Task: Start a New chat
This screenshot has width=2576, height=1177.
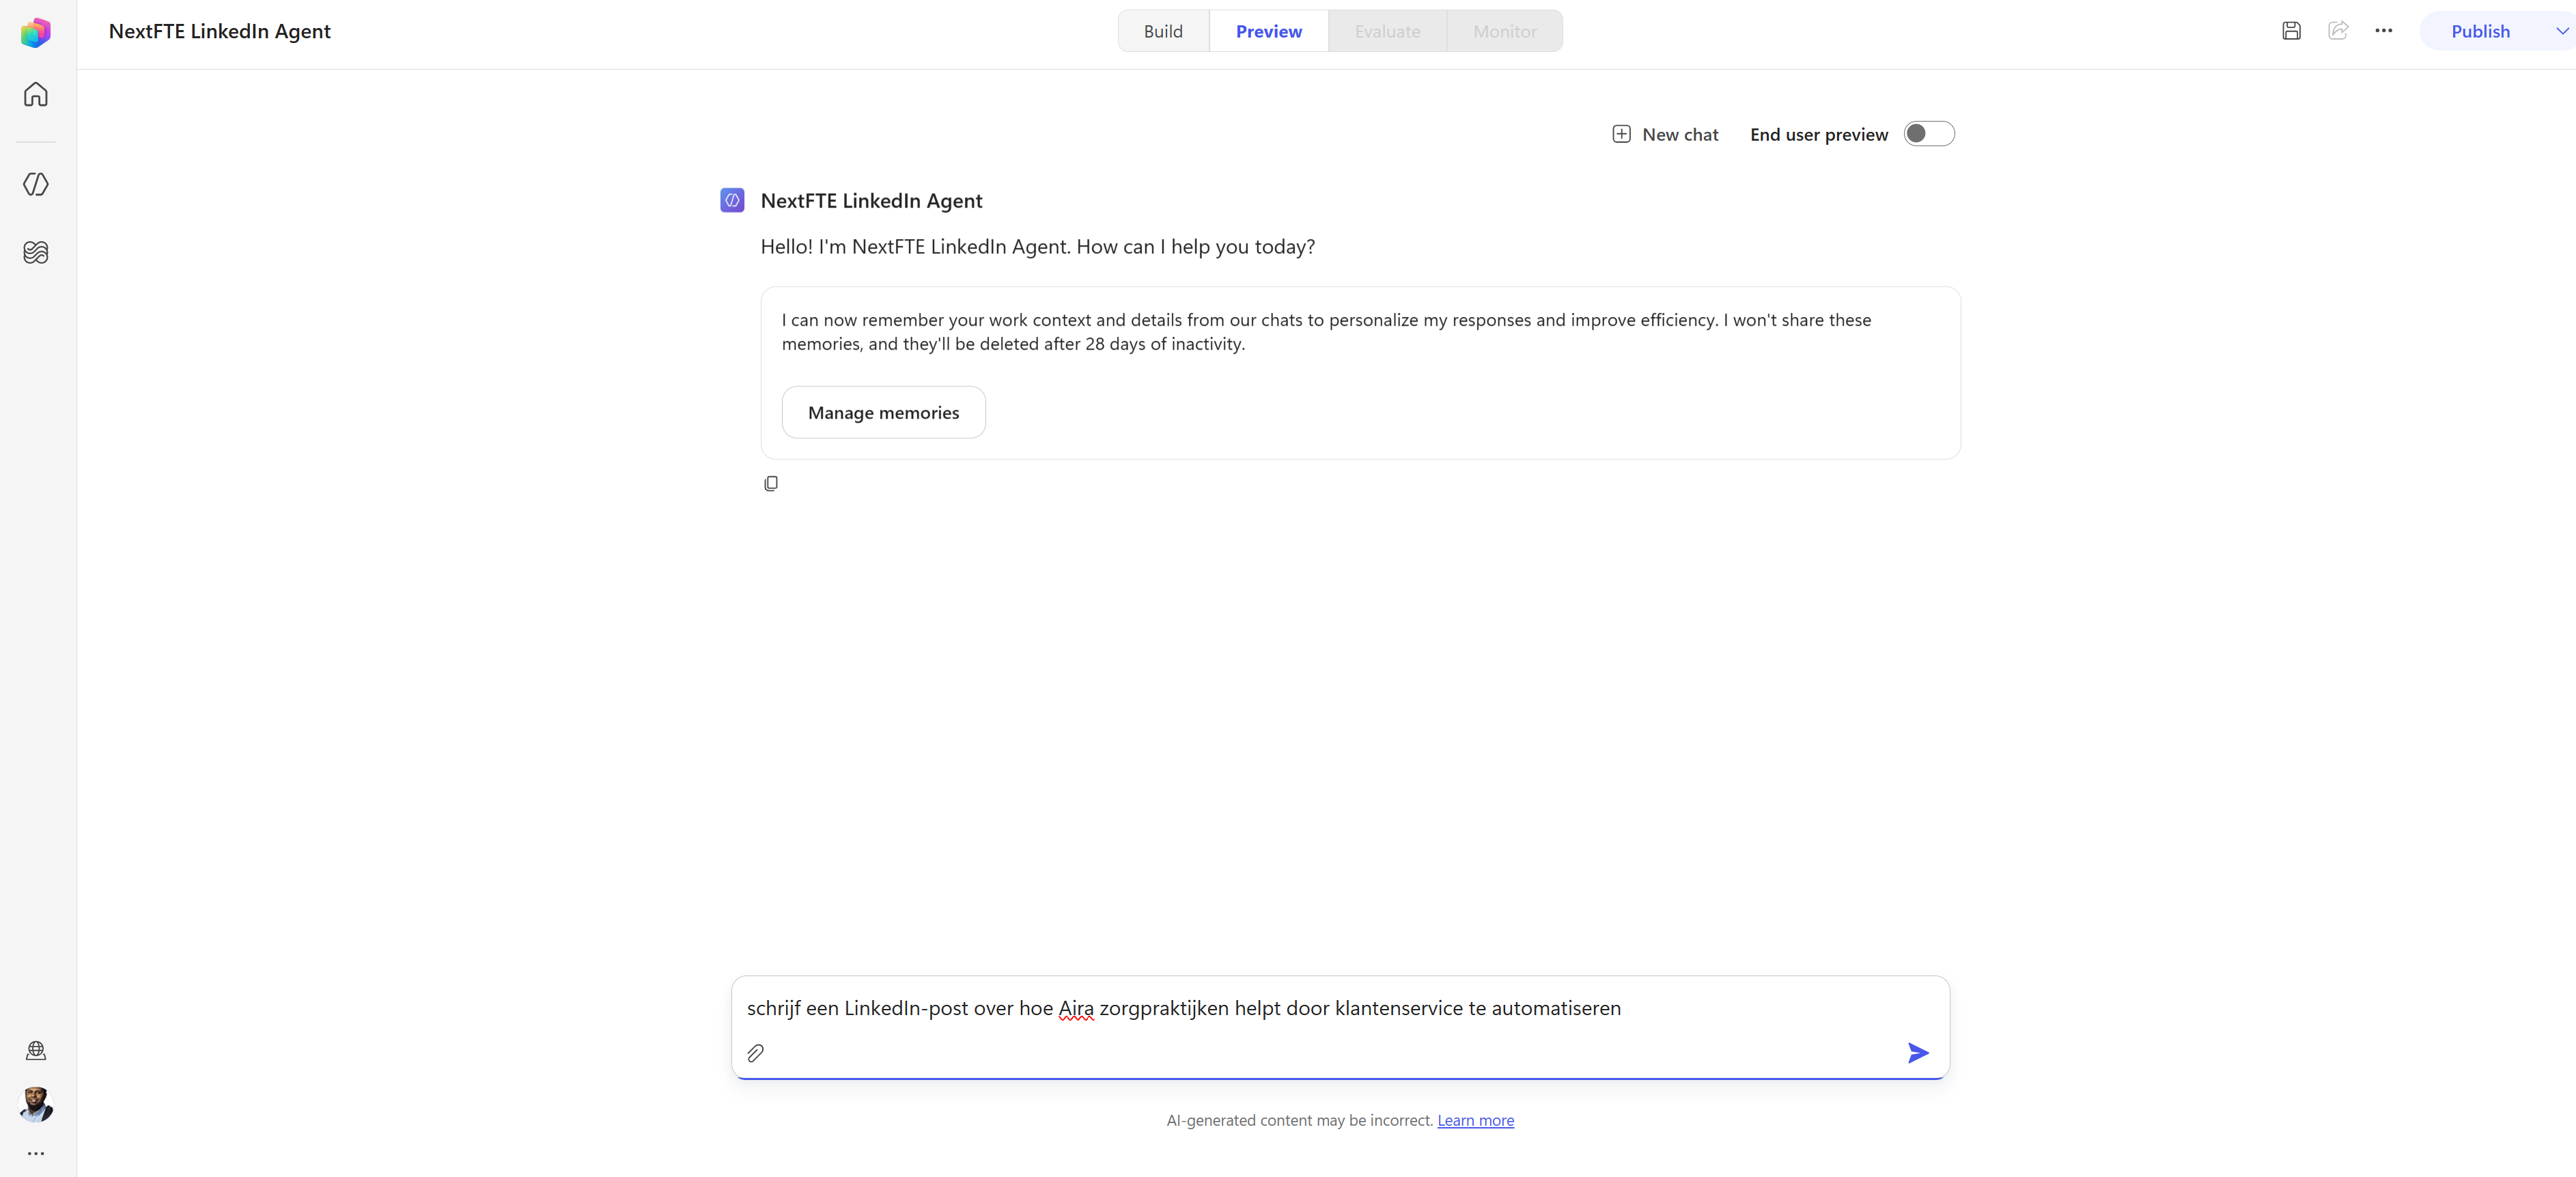Action: click(x=1665, y=134)
